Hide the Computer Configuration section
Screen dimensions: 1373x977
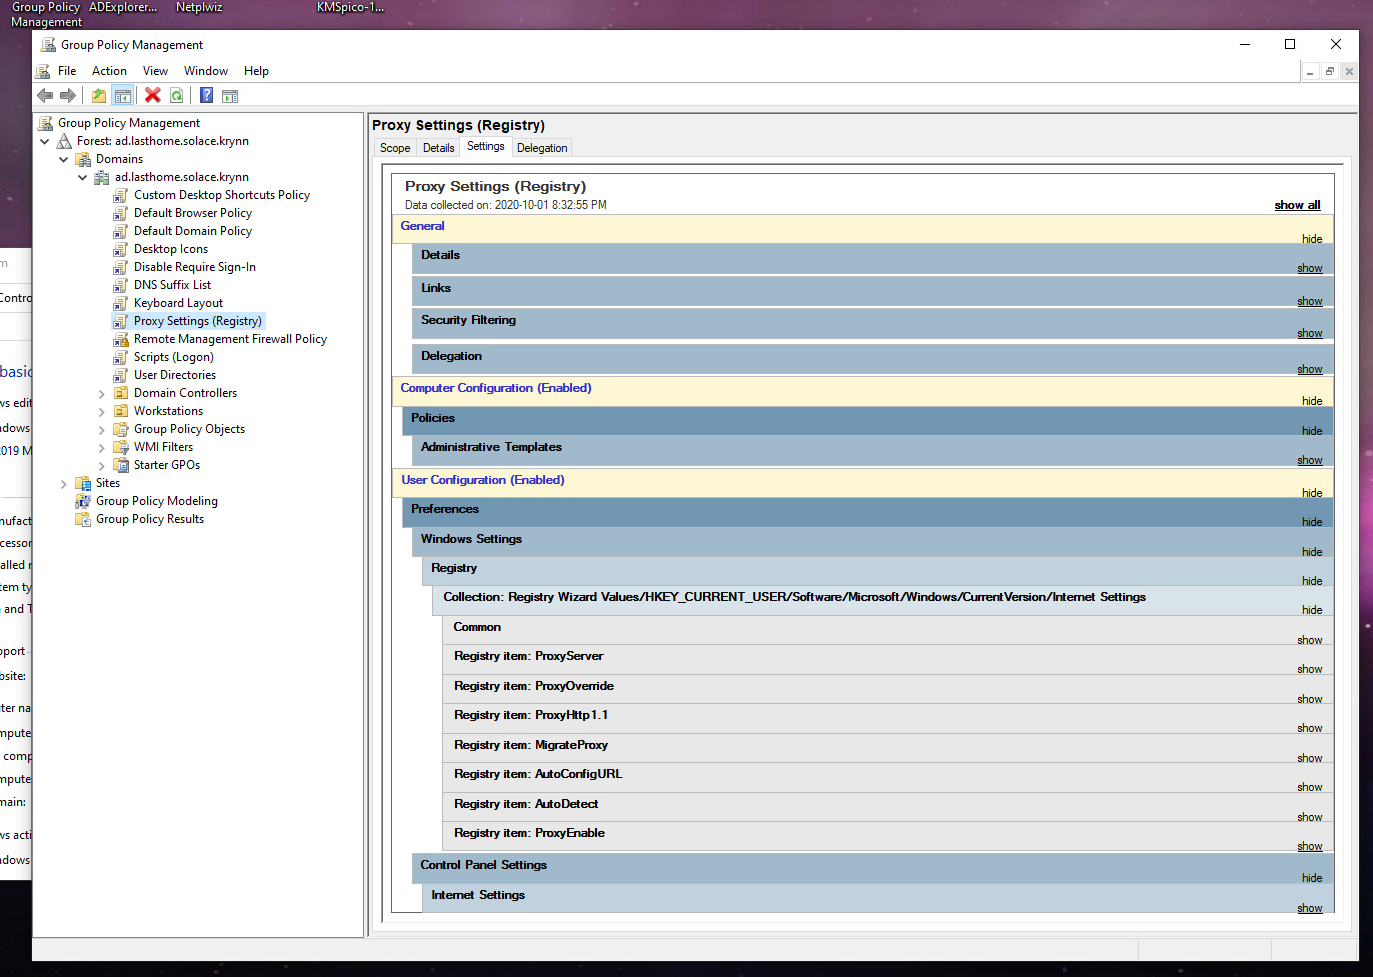point(1312,401)
